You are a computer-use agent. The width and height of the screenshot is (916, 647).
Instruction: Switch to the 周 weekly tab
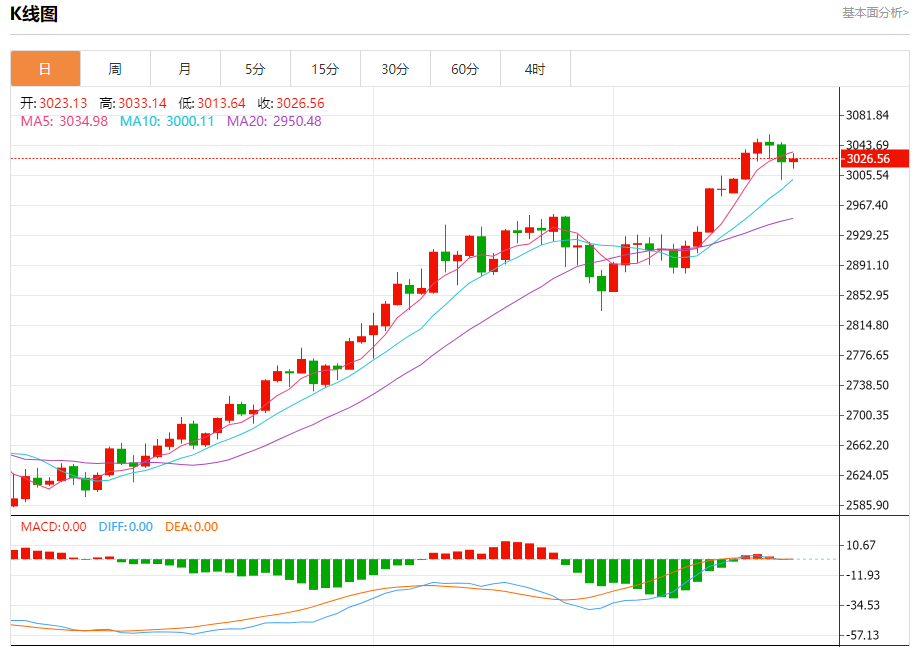115,69
